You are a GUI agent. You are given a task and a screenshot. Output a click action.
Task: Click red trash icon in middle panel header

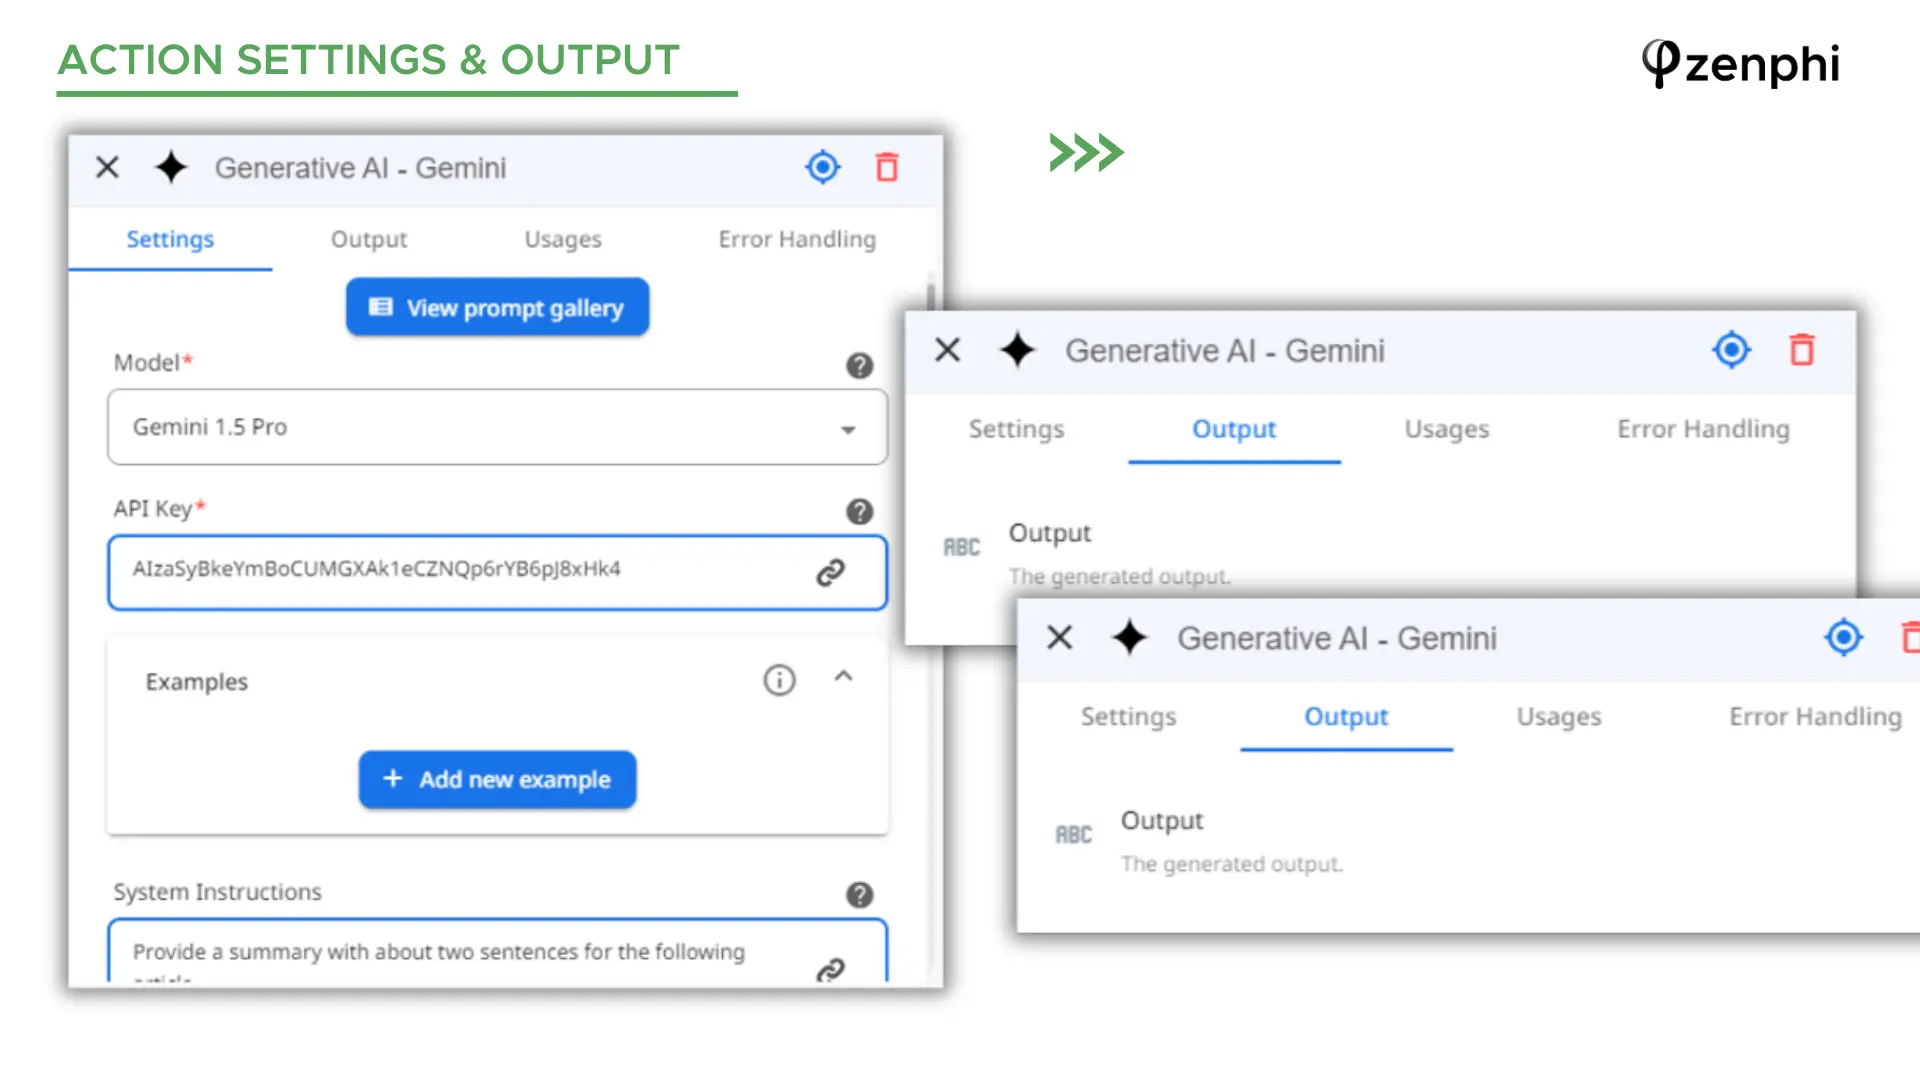click(x=1802, y=350)
